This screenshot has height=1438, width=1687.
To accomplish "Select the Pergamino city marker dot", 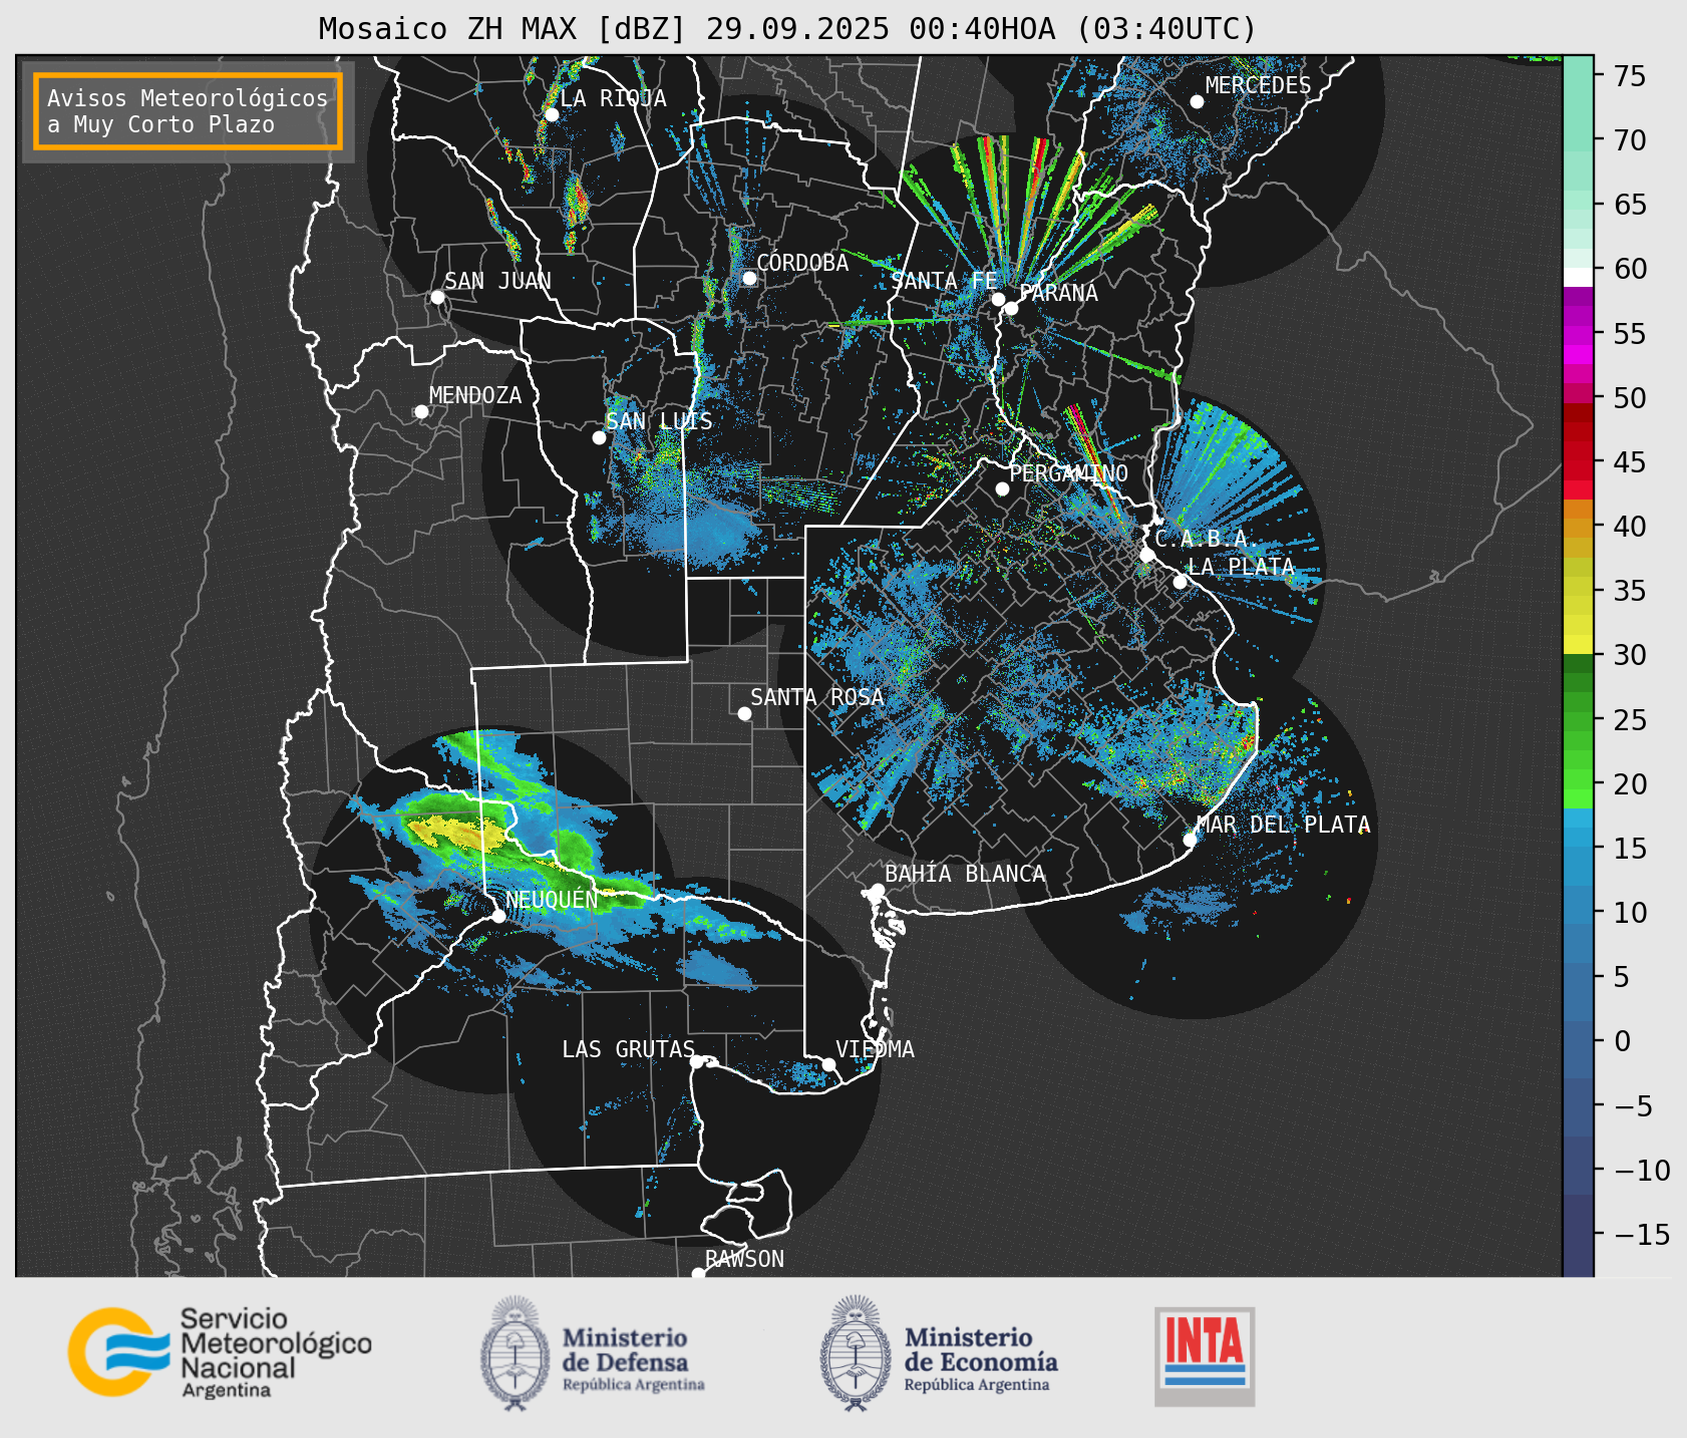I will click(1002, 489).
